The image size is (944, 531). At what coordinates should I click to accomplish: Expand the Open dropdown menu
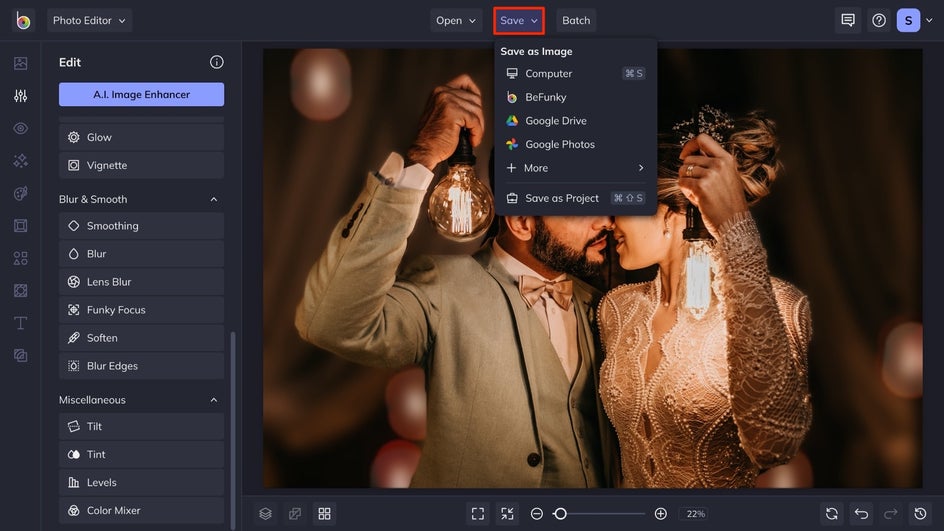tap(456, 20)
